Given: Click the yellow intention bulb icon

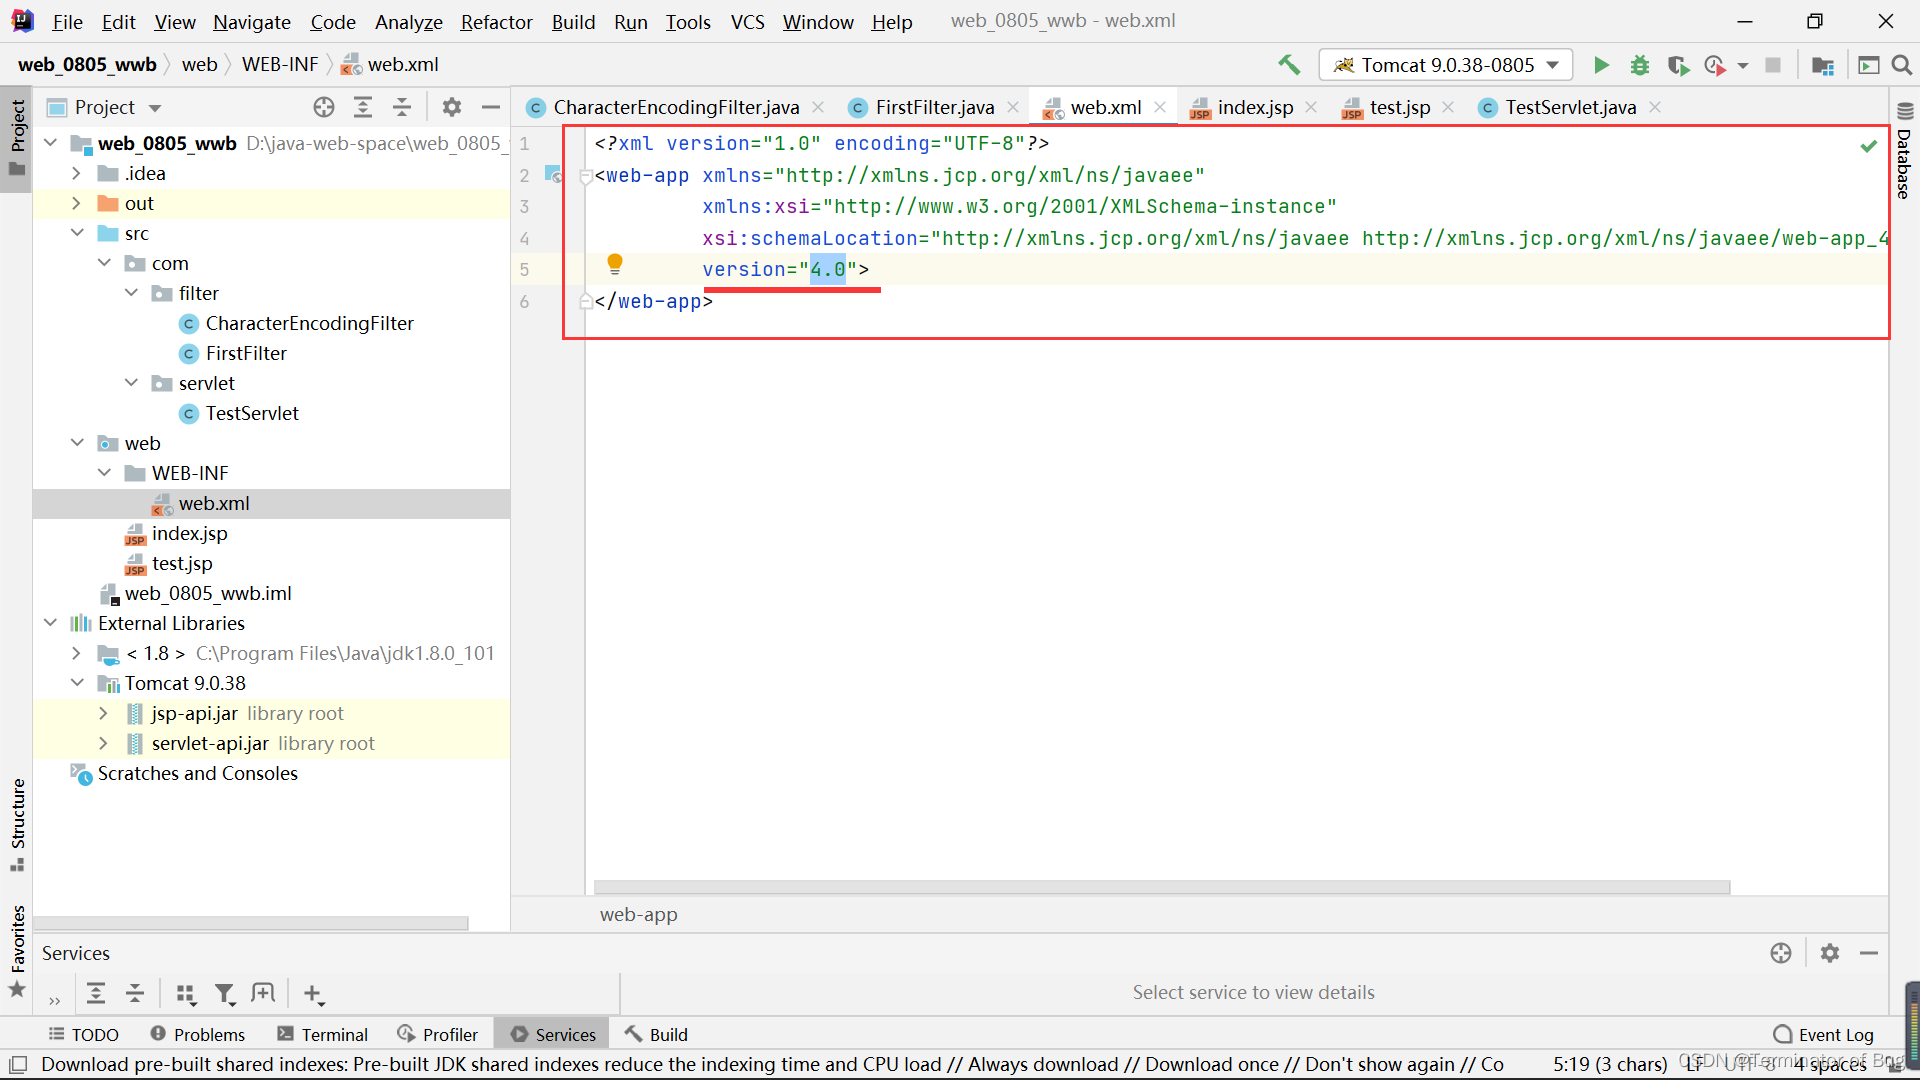Looking at the screenshot, I should (615, 264).
